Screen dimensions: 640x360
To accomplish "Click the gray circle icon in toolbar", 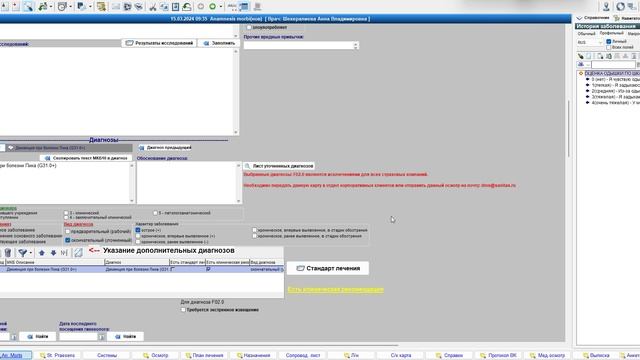I will (201, 7).
